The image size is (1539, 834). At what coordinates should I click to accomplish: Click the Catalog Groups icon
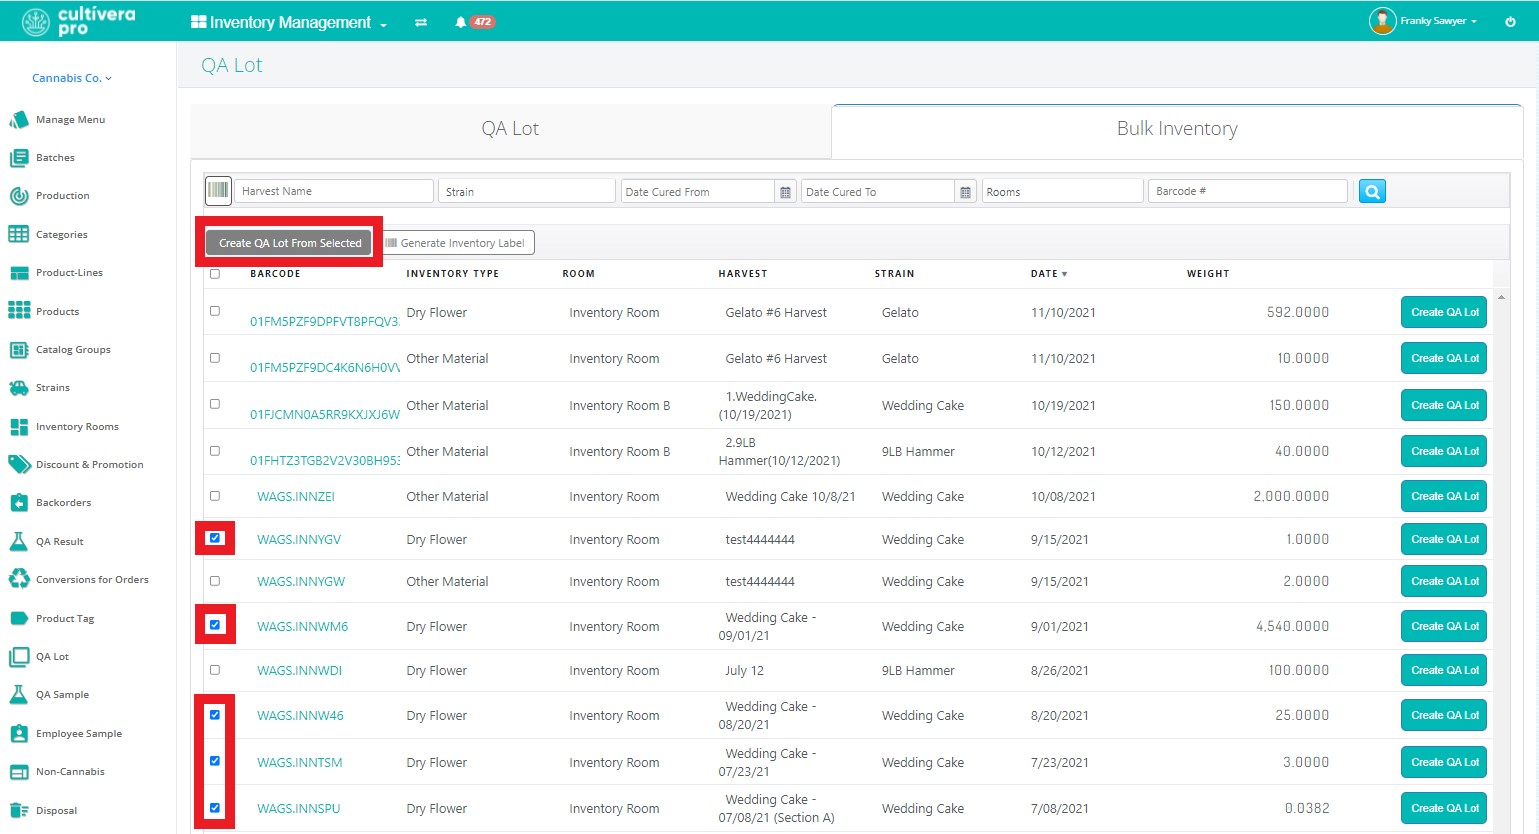point(18,350)
